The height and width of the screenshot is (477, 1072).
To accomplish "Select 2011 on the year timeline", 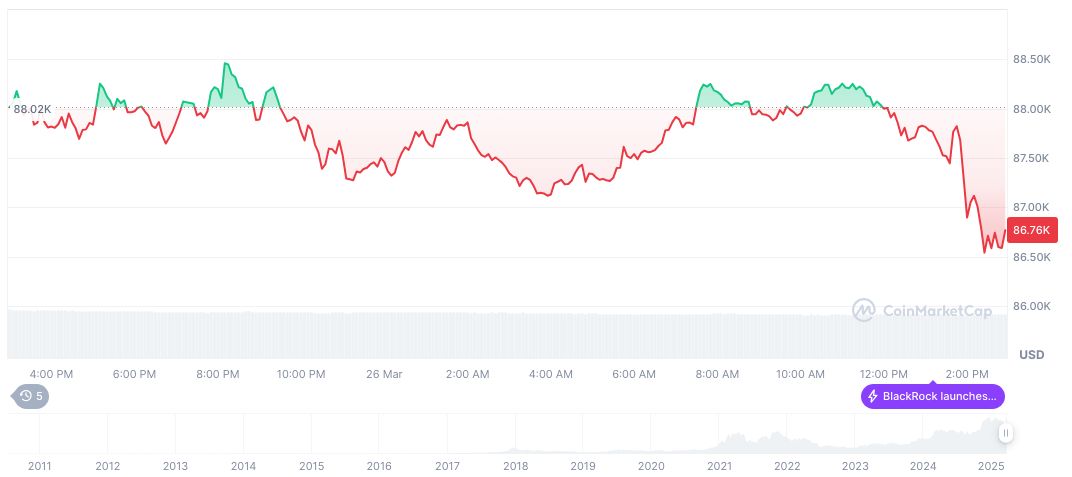I will [x=40, y=466].
